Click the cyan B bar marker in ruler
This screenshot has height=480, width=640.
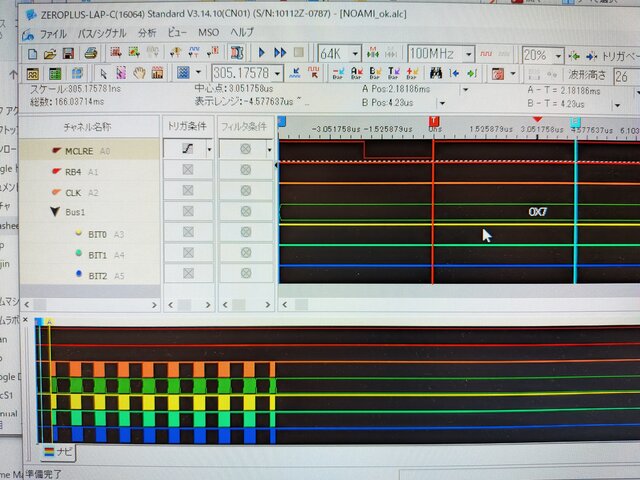click(x=575, y=122)
